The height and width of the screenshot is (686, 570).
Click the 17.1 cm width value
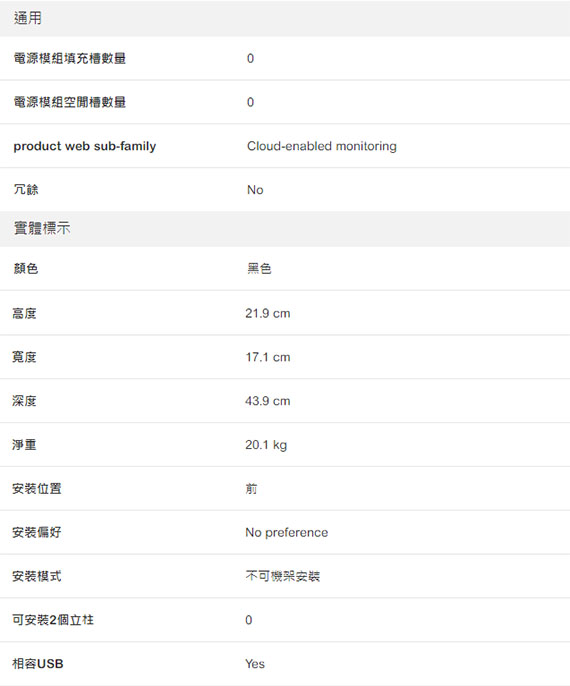tap(268, 357)
